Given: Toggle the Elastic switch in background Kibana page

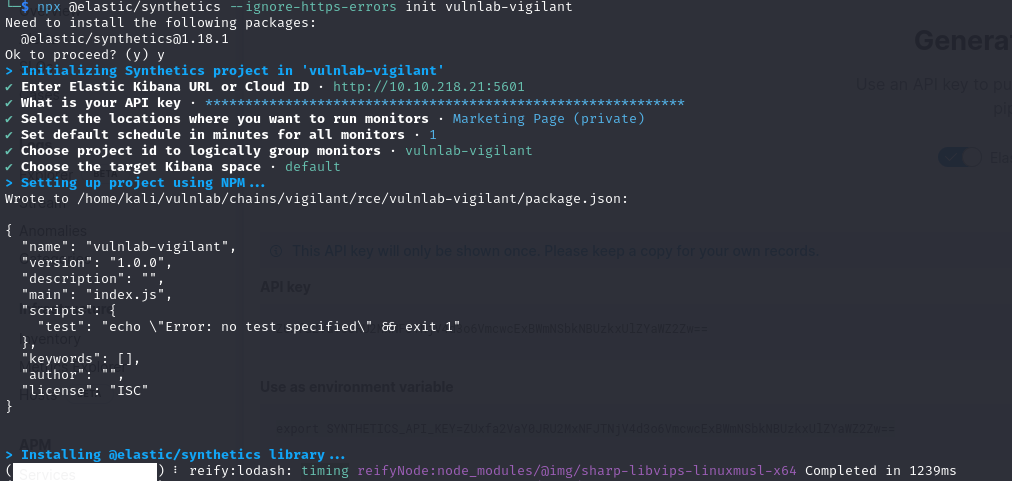Looking at the screenshot, I should [959, 158].
